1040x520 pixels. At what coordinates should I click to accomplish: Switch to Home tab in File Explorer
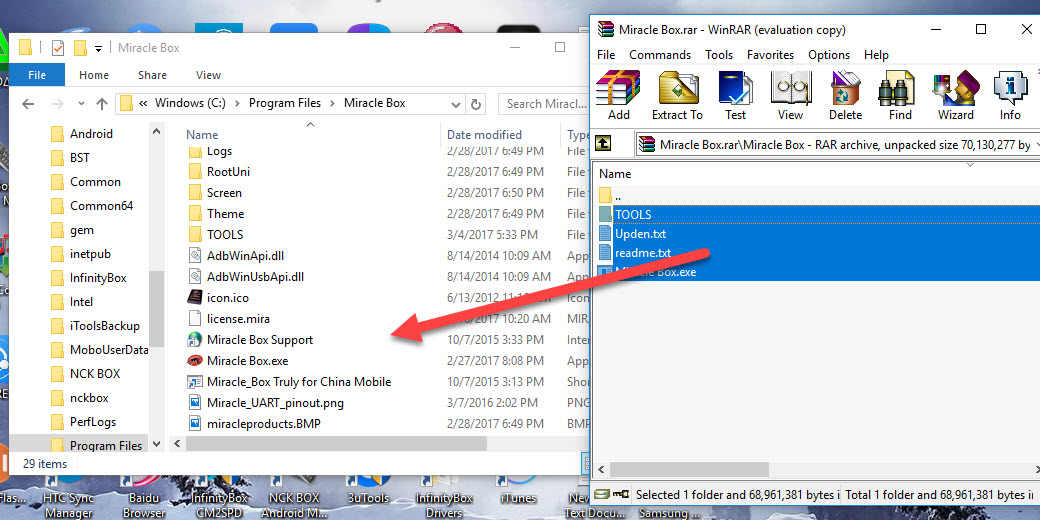(x=94, y=75)
